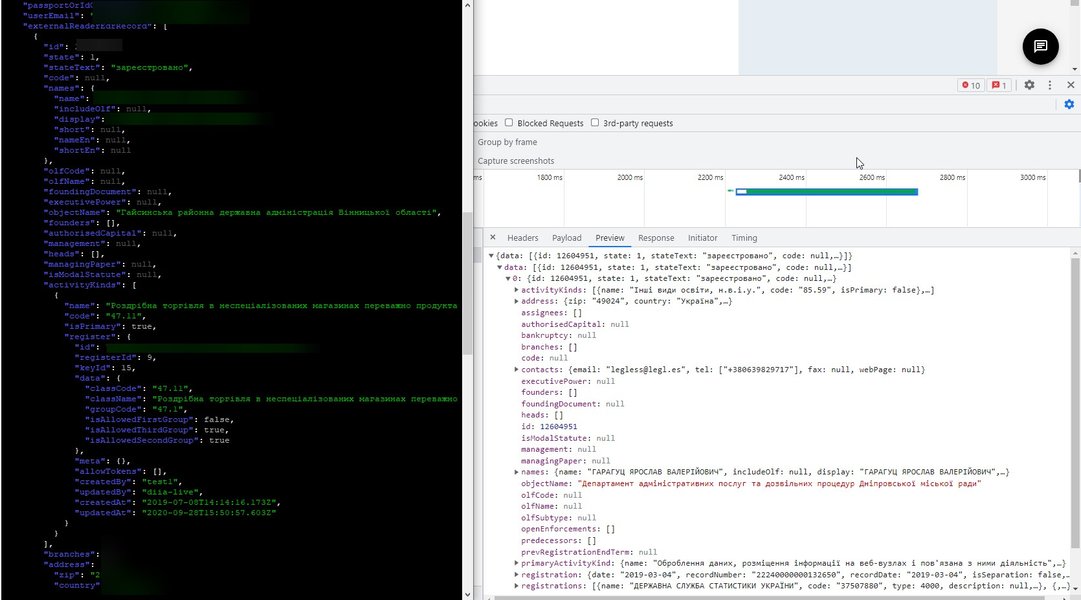Switch to the Headers tab
1081x600 pixels.
pos(522,238)
